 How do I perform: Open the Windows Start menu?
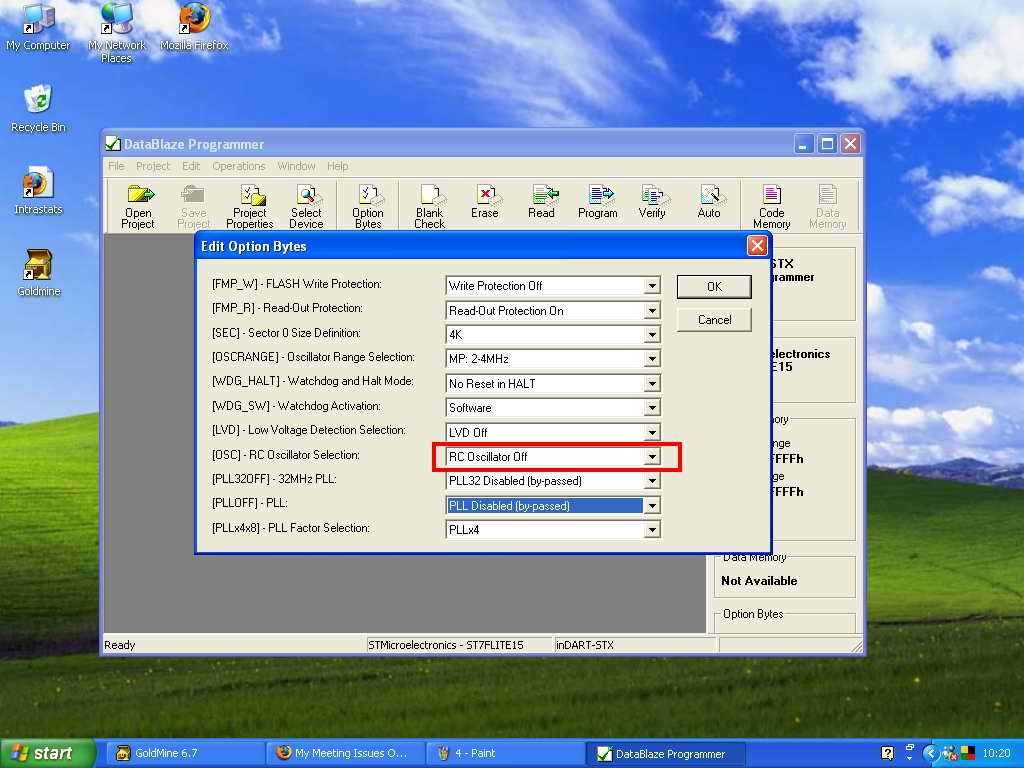point(47,753)
